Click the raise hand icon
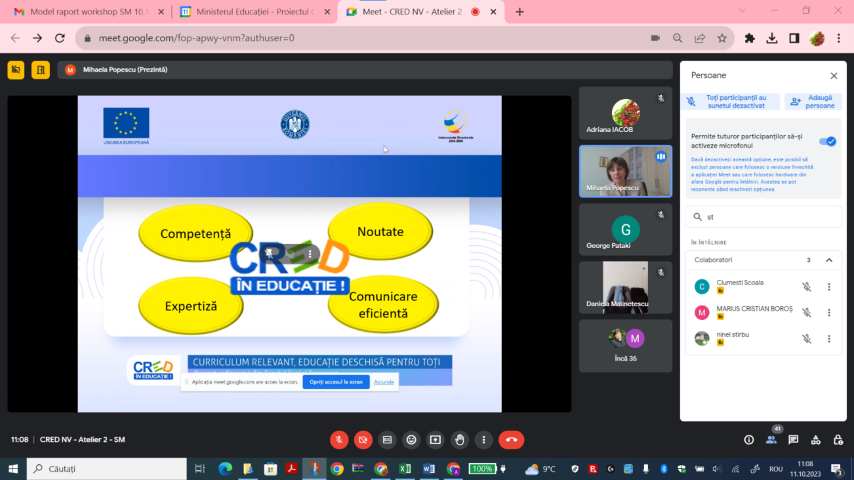The height and width of the screenshot is (480, 854). (459, 439)
